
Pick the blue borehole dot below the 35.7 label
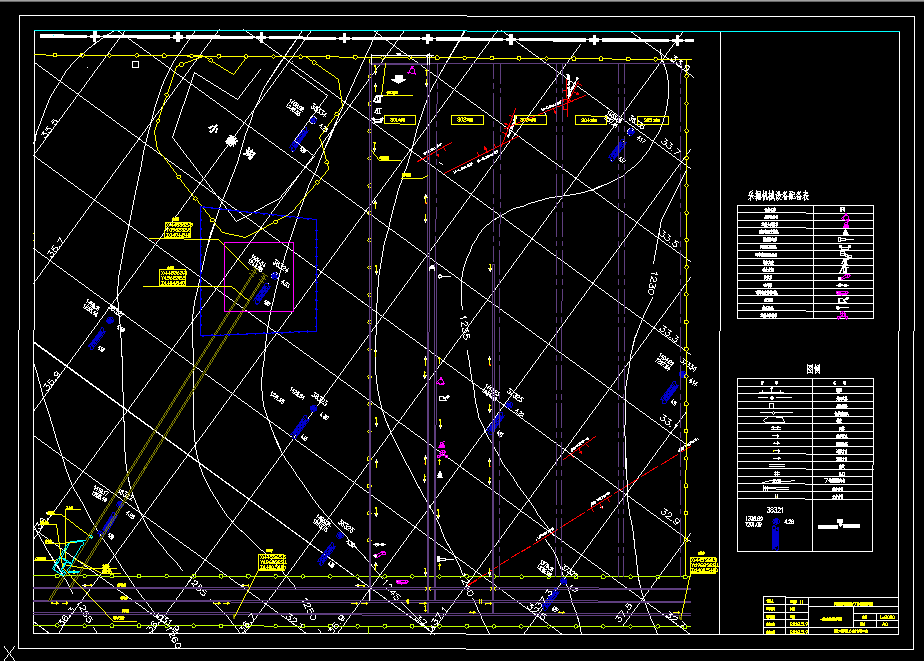pos(110,320)
